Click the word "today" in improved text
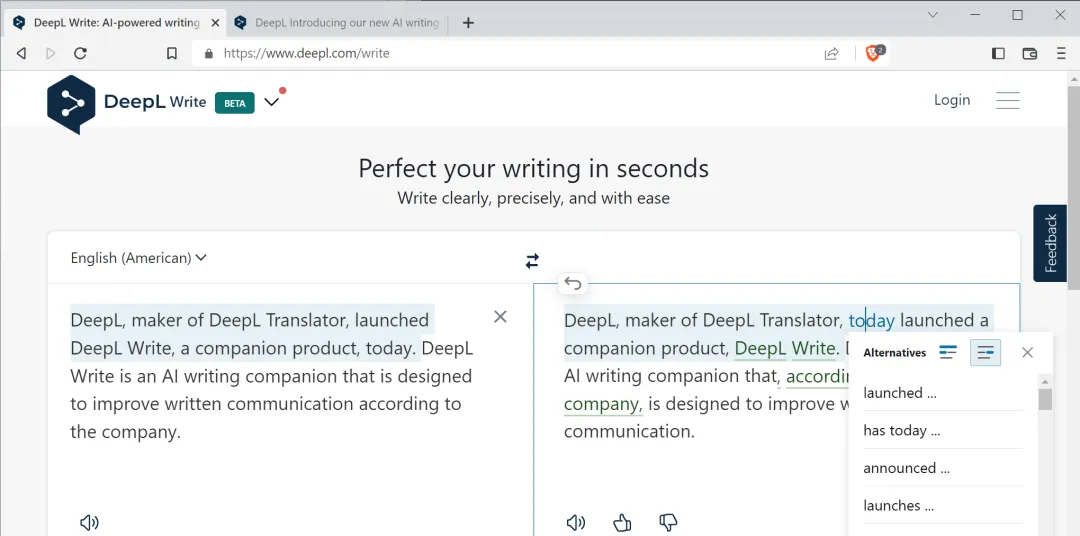The image size is (1080, 536). (871, 320)
